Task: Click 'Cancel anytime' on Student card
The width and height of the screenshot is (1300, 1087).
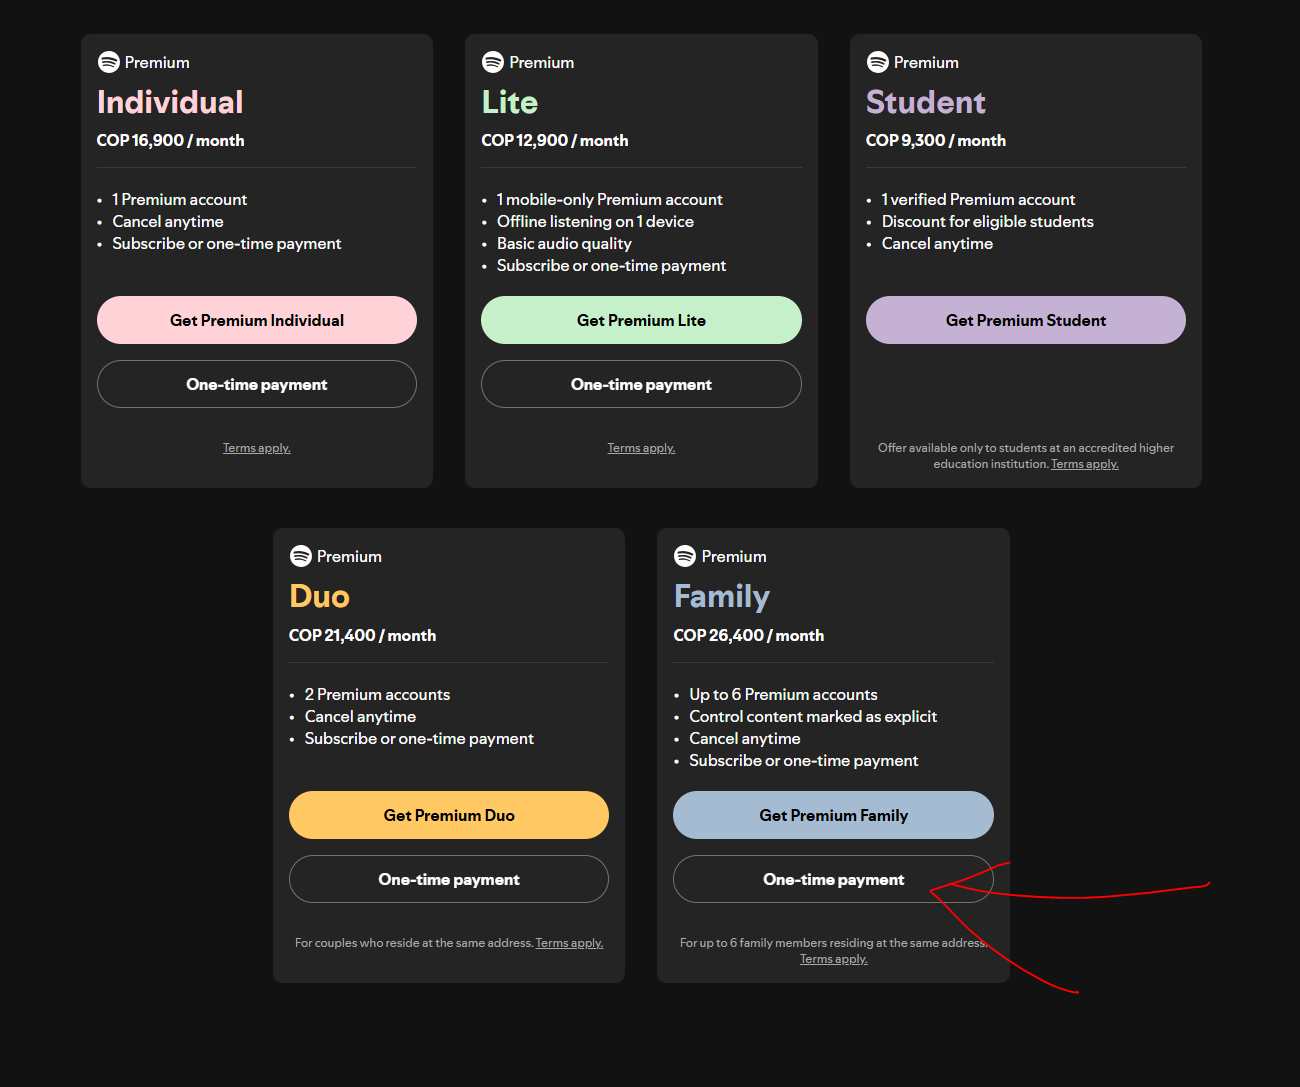Action: pos(937,244)
